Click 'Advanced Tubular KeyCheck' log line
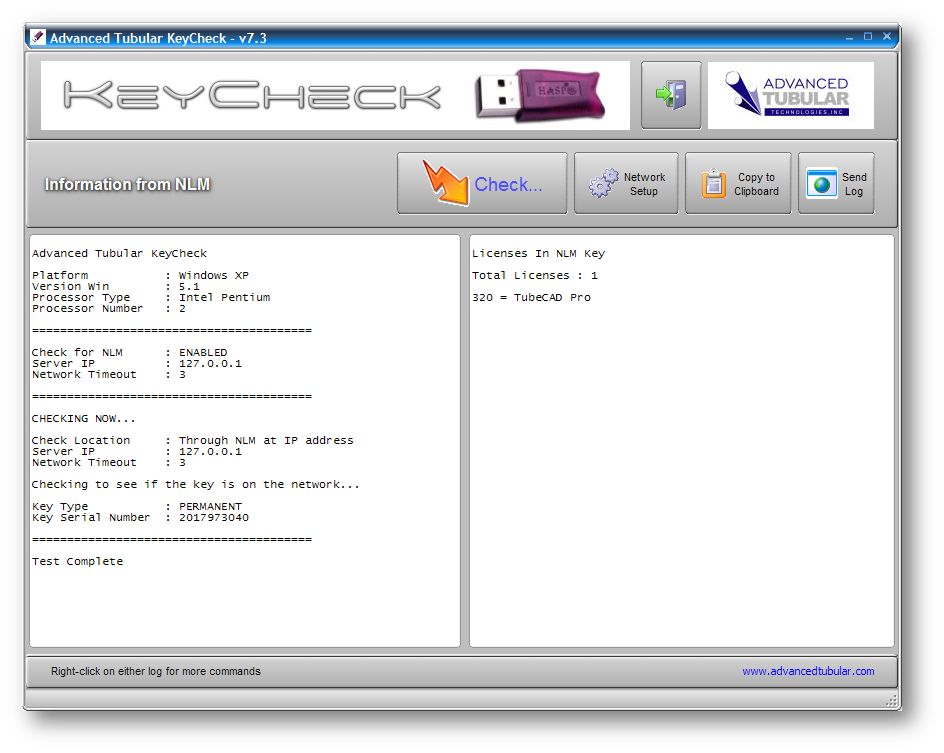Viewport: 944px width, 753px height. coord(119,253)
